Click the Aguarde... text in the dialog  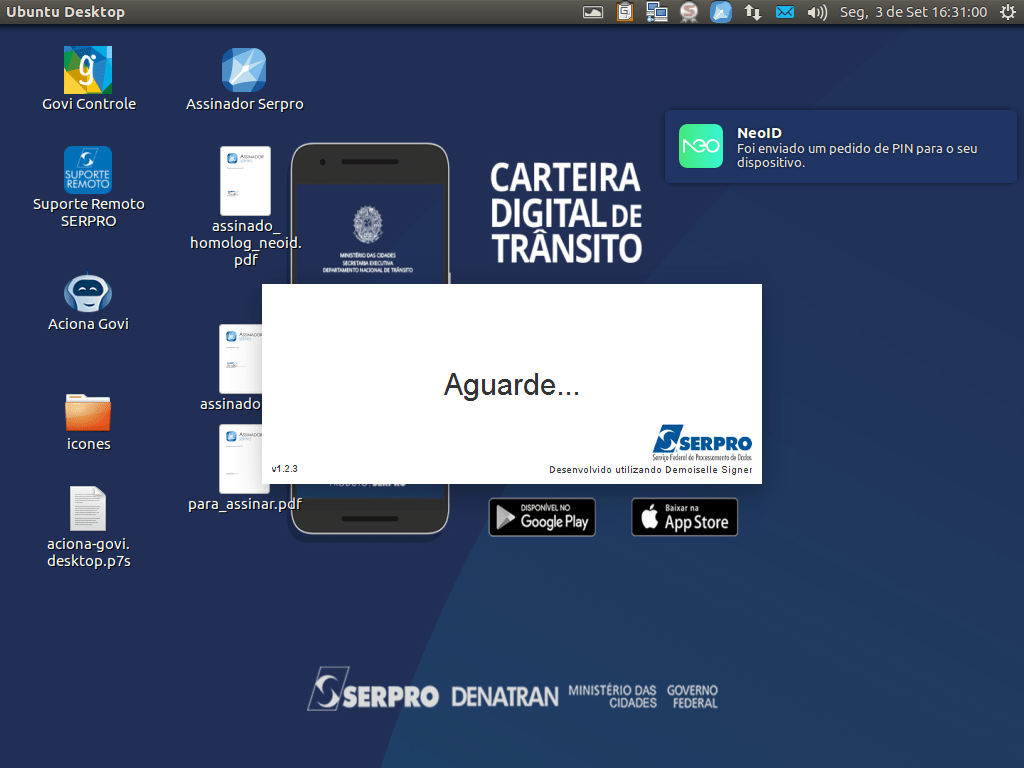tap(511, 384)
